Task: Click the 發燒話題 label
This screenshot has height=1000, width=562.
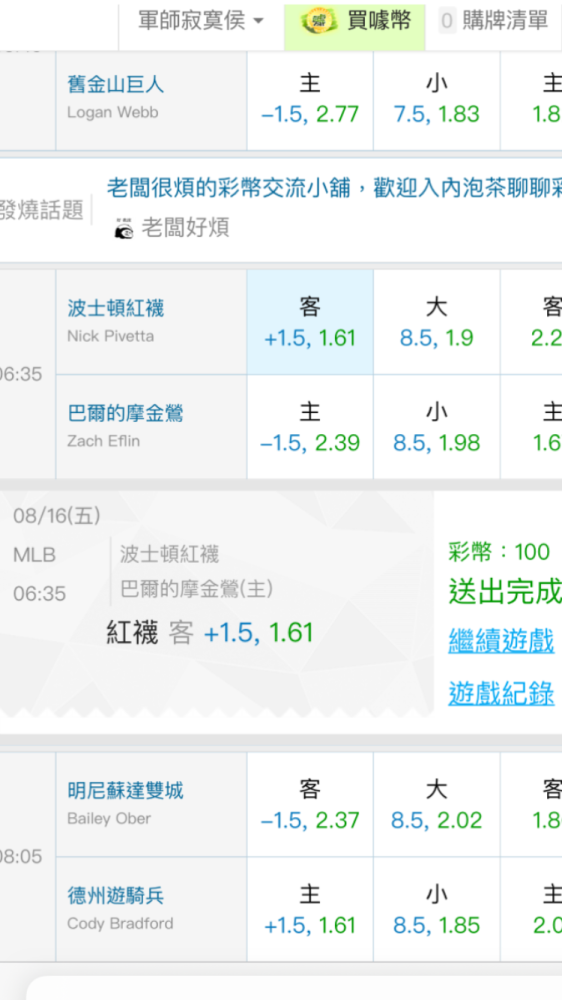Action: click(x=42, y=209)
